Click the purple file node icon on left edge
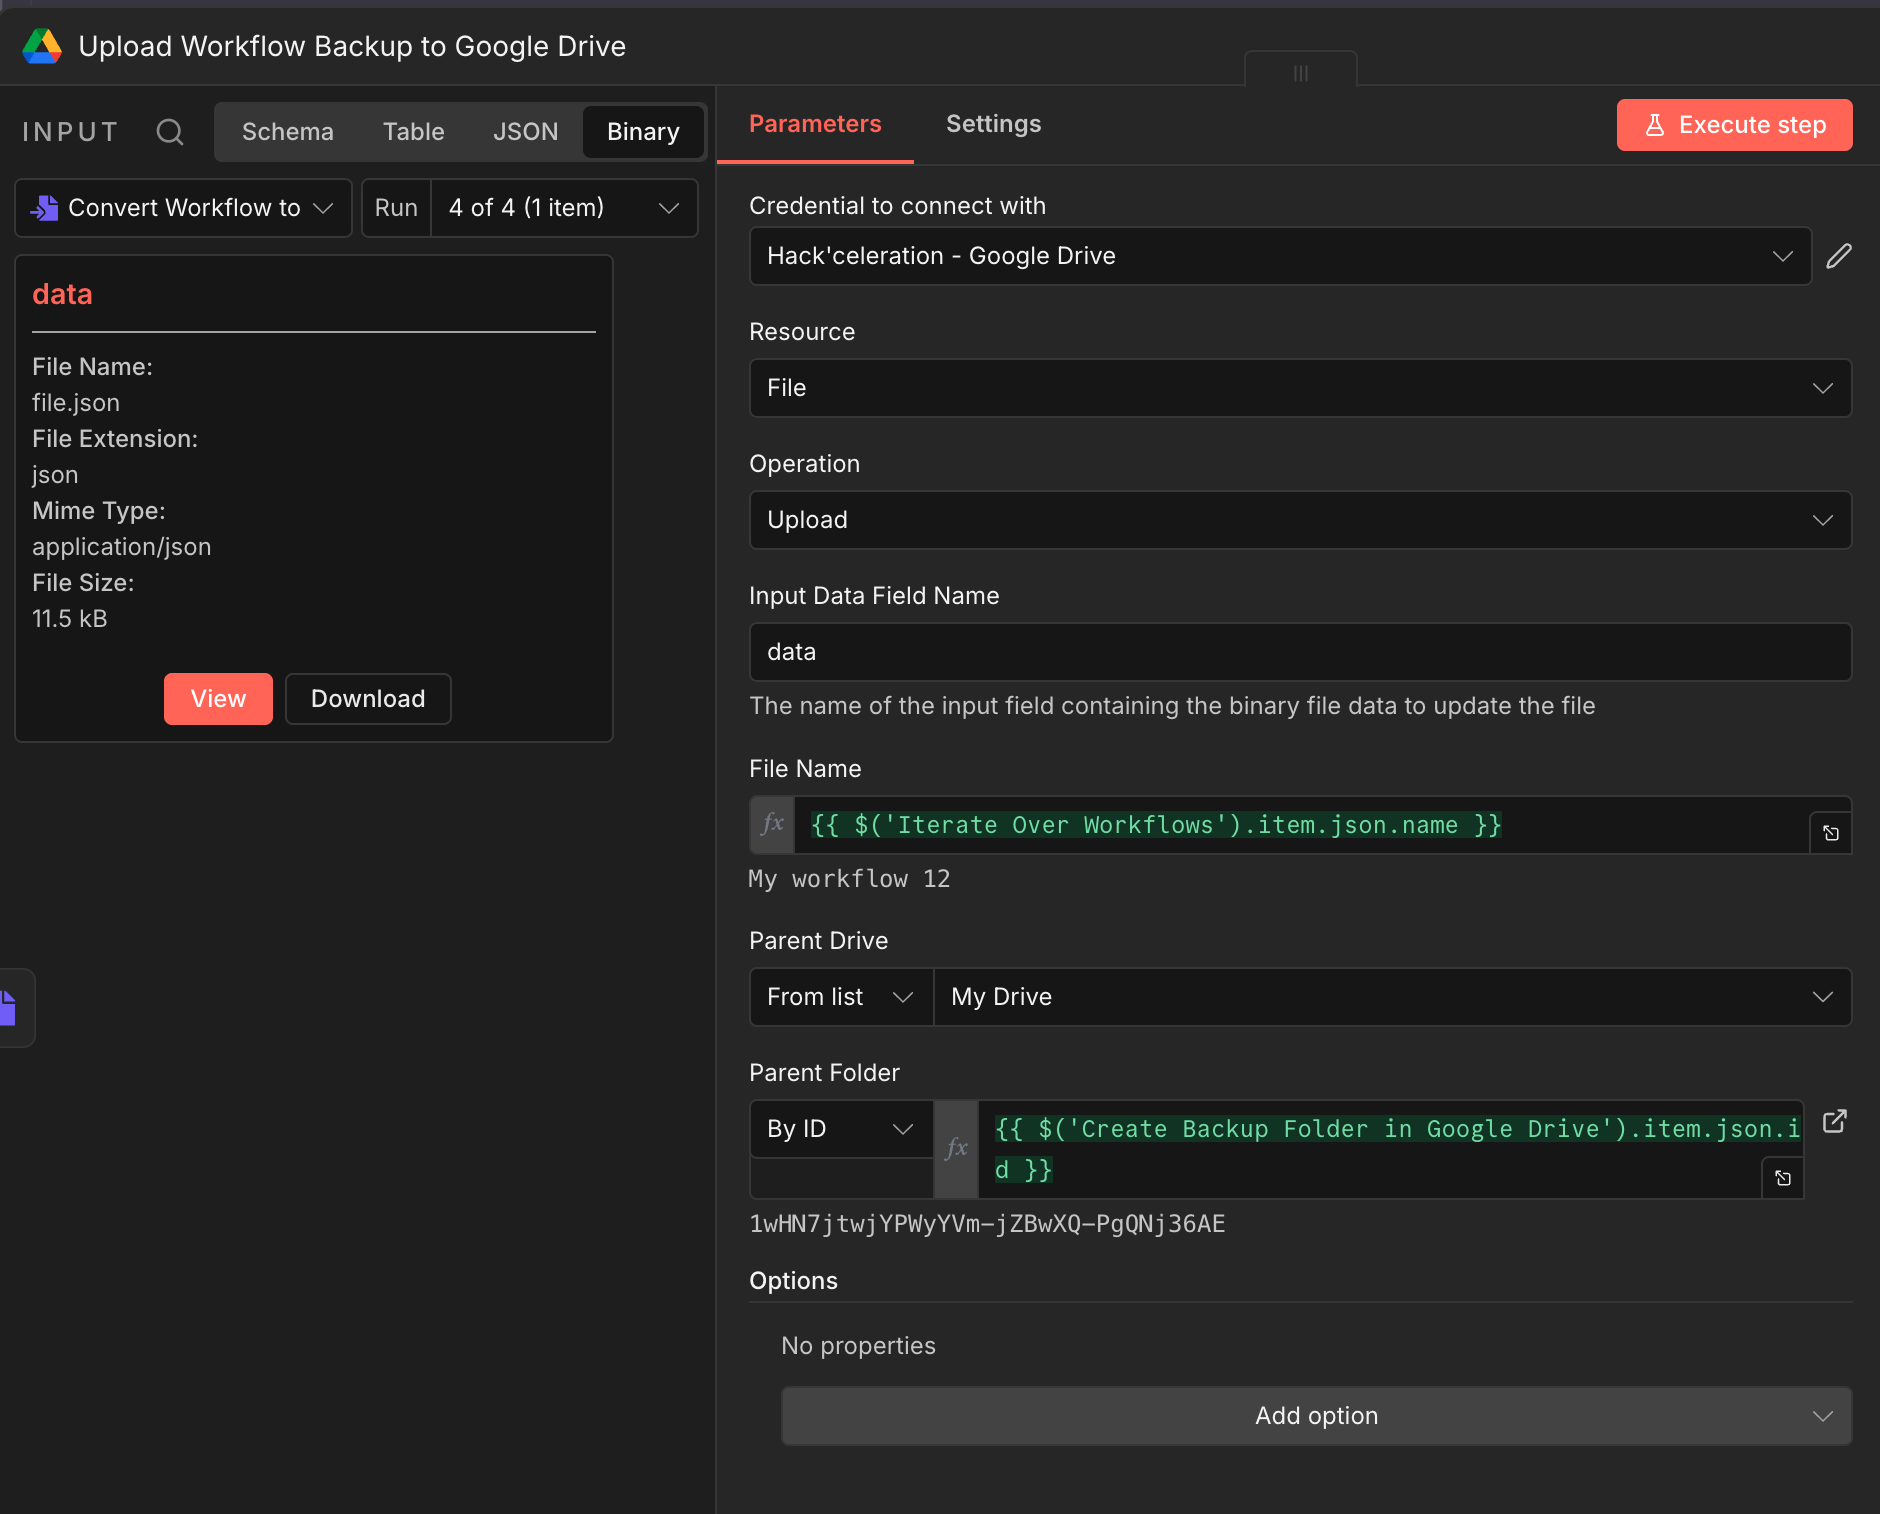The image size is (1880, 1514). coord(10,1007)
